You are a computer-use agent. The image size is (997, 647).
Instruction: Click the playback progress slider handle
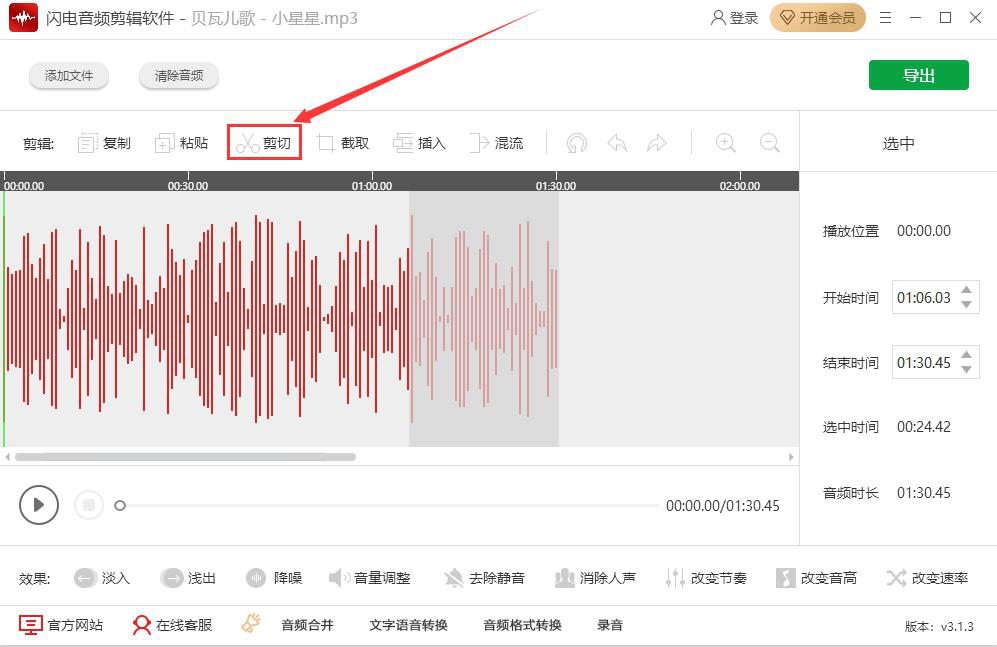(x=120, y=506)
